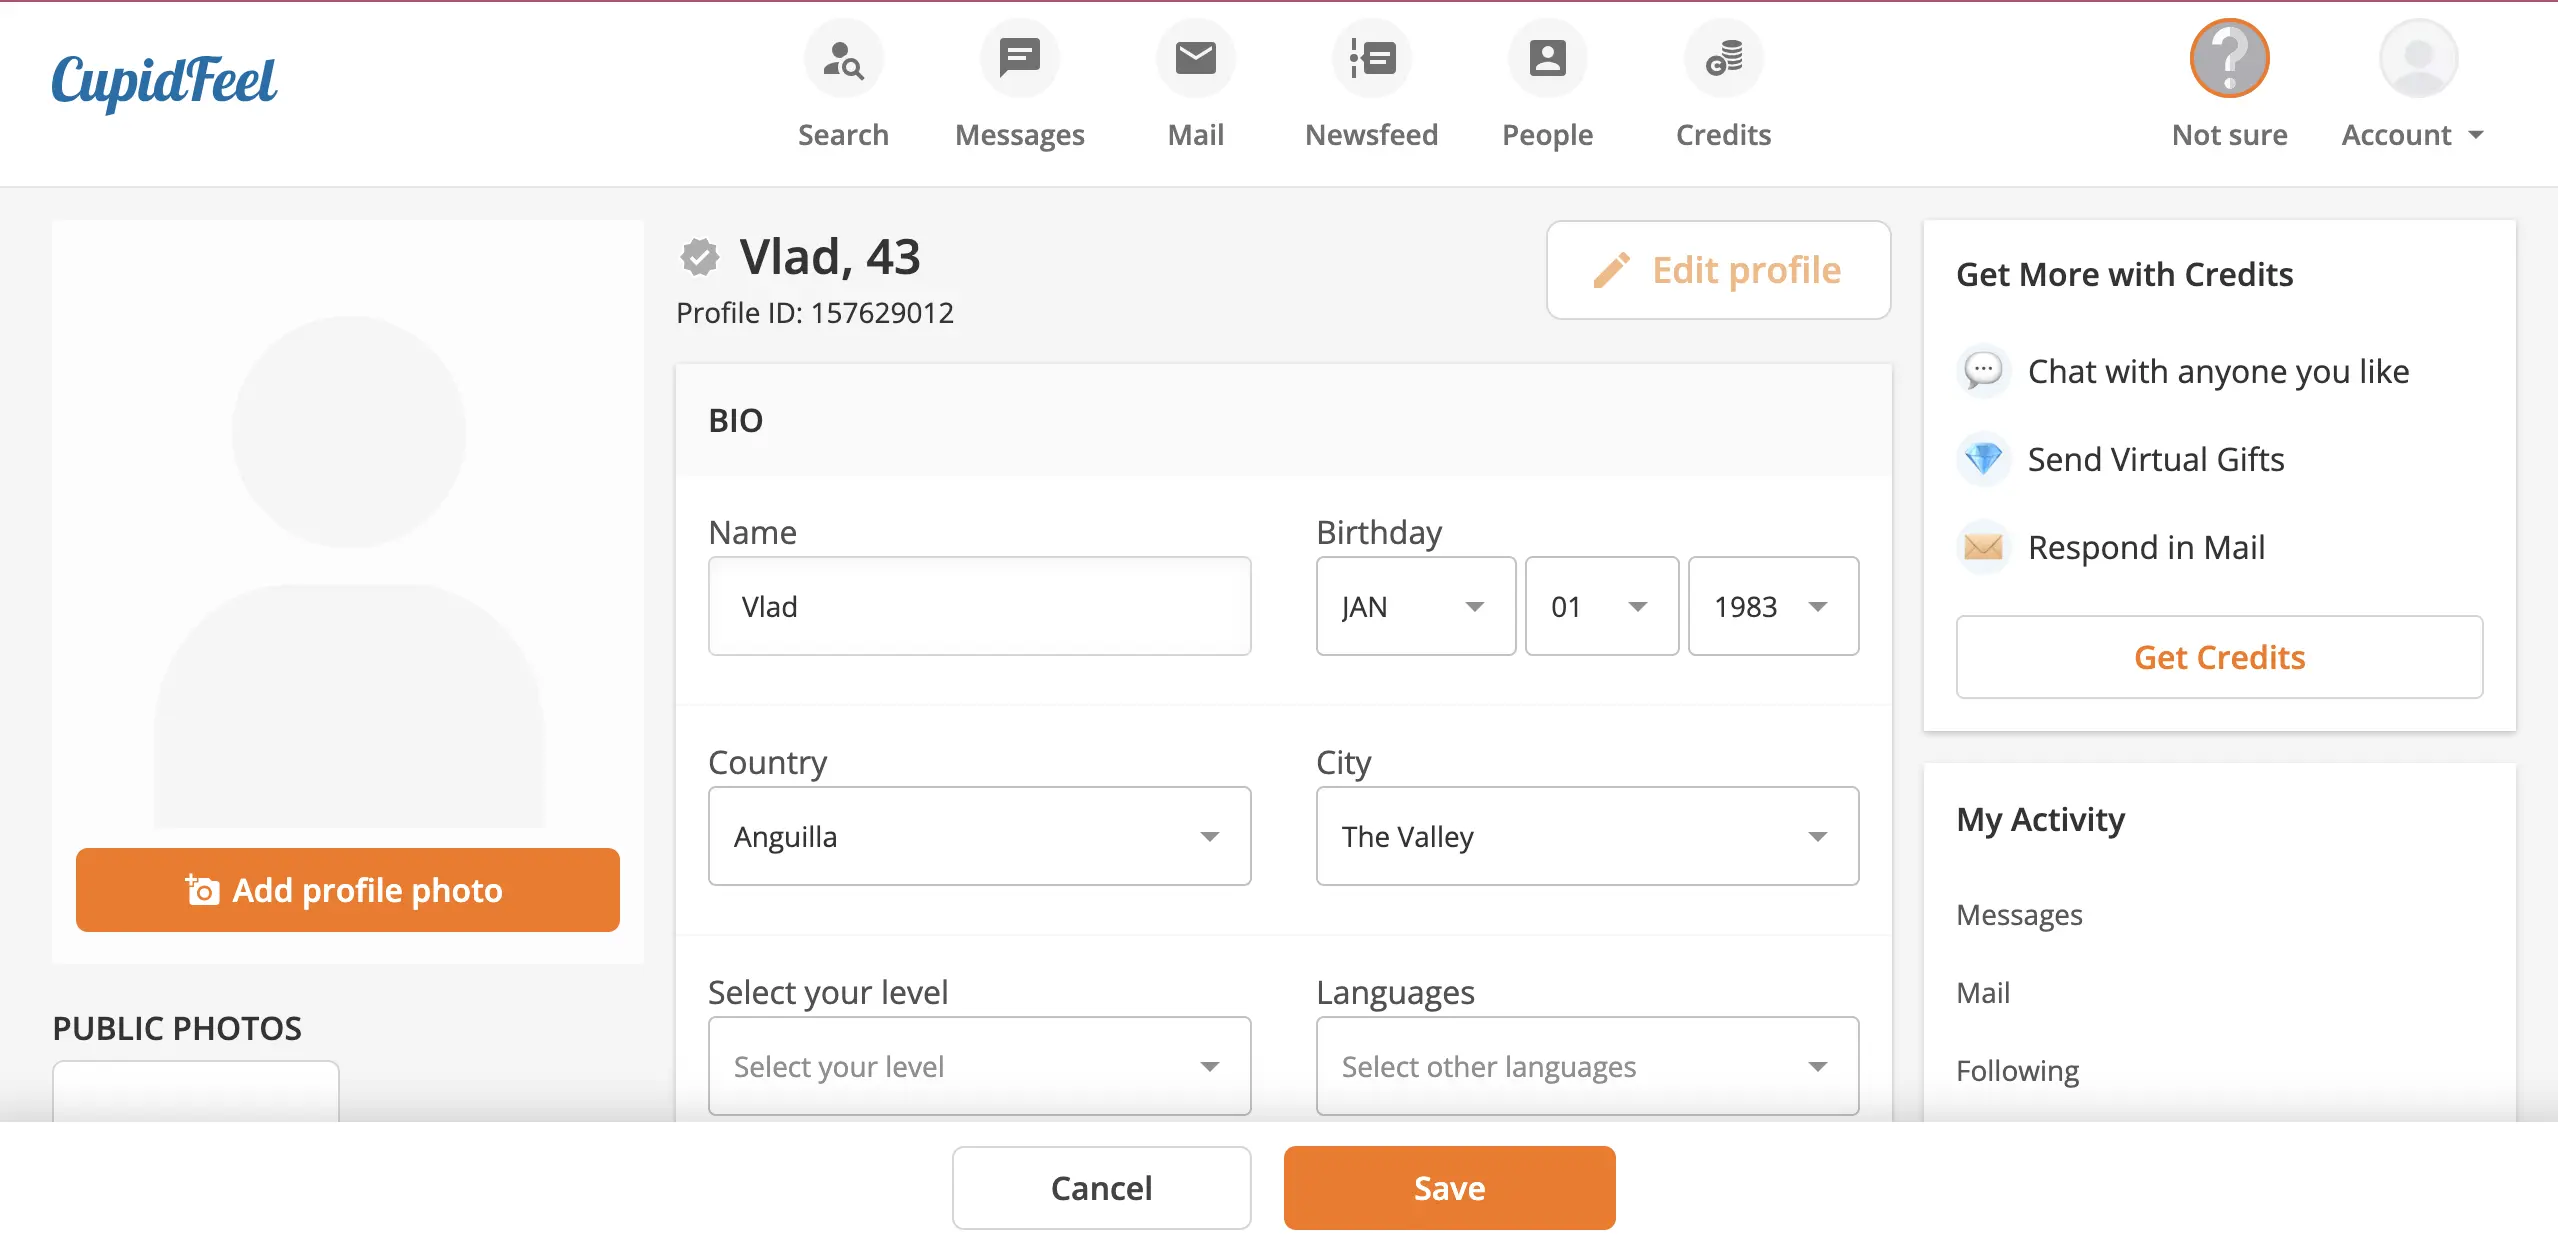The image size is (2558, 1244).
Task: Open the People icon
Action: tap(1547, 59)
